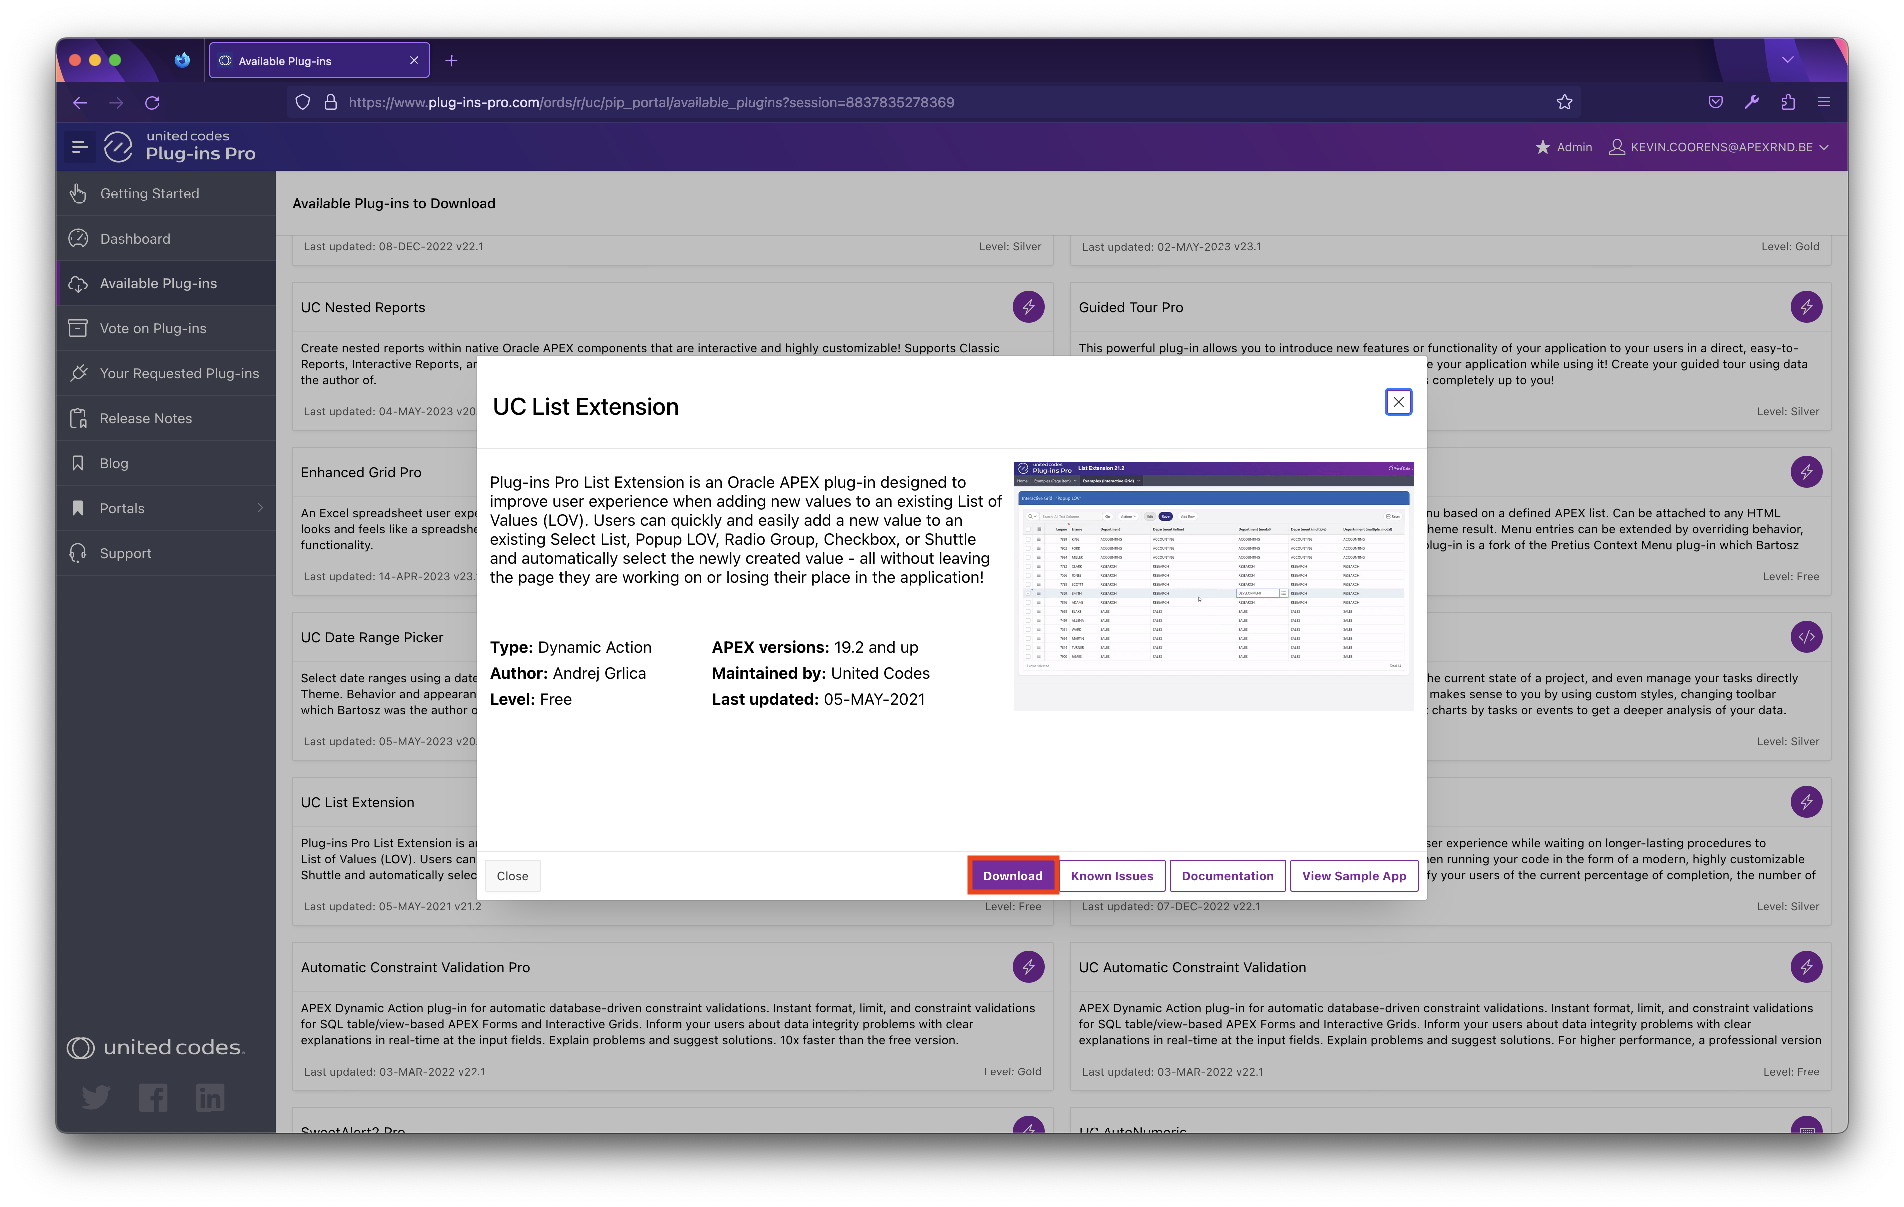Bookmark the page with star icon
This screenshot has width=1904, height=1207.
click(x=1564, y=102)
